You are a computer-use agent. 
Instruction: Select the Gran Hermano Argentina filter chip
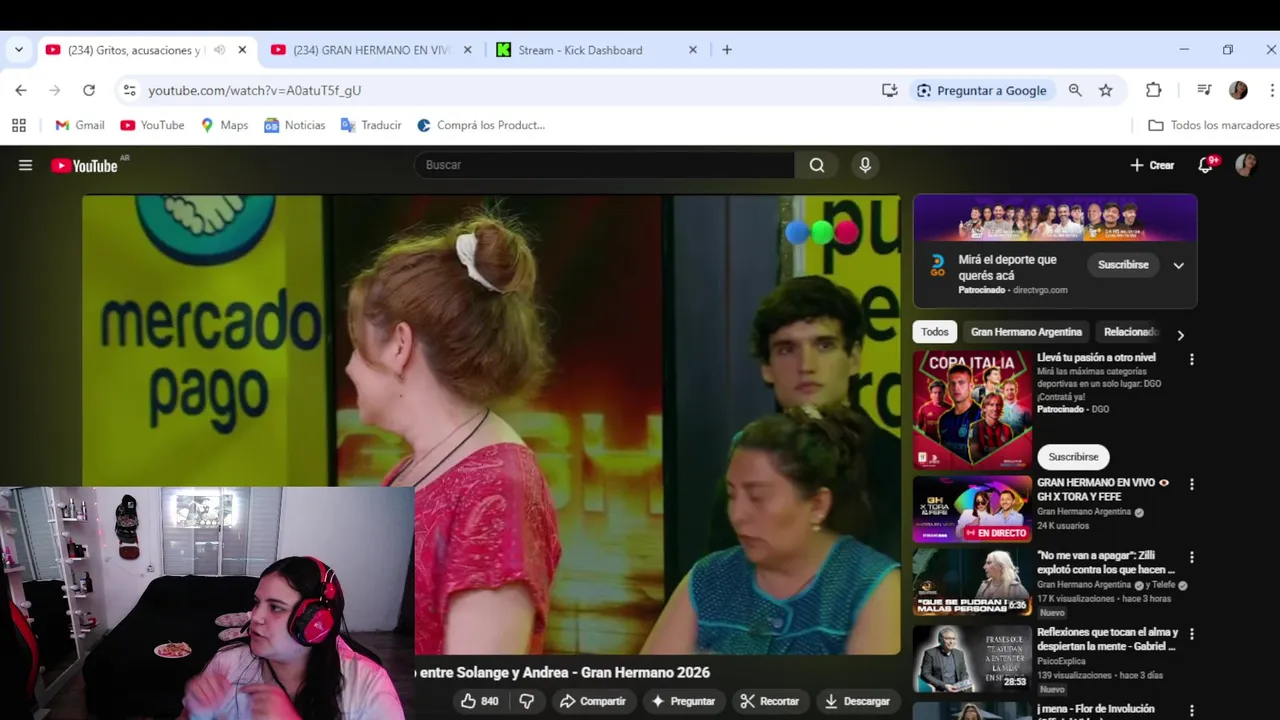pyautogui.click(x=1026, y=332)
